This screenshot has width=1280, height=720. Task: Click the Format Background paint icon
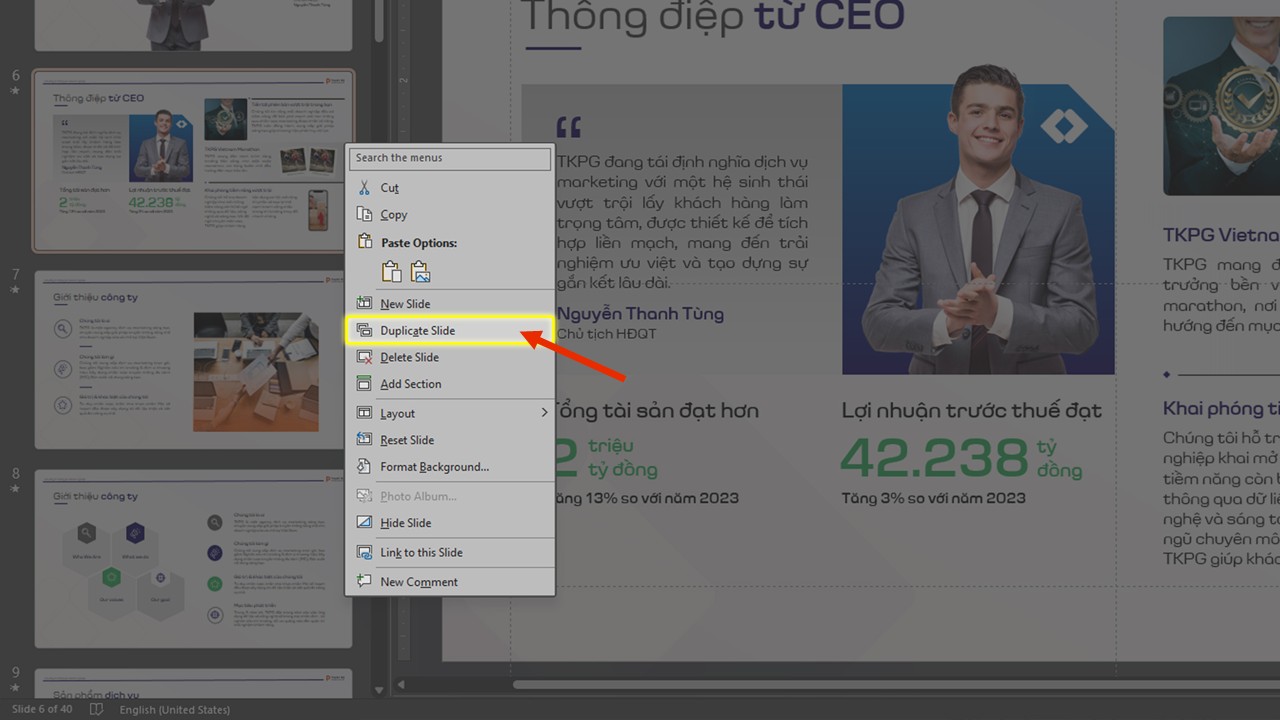366,466
